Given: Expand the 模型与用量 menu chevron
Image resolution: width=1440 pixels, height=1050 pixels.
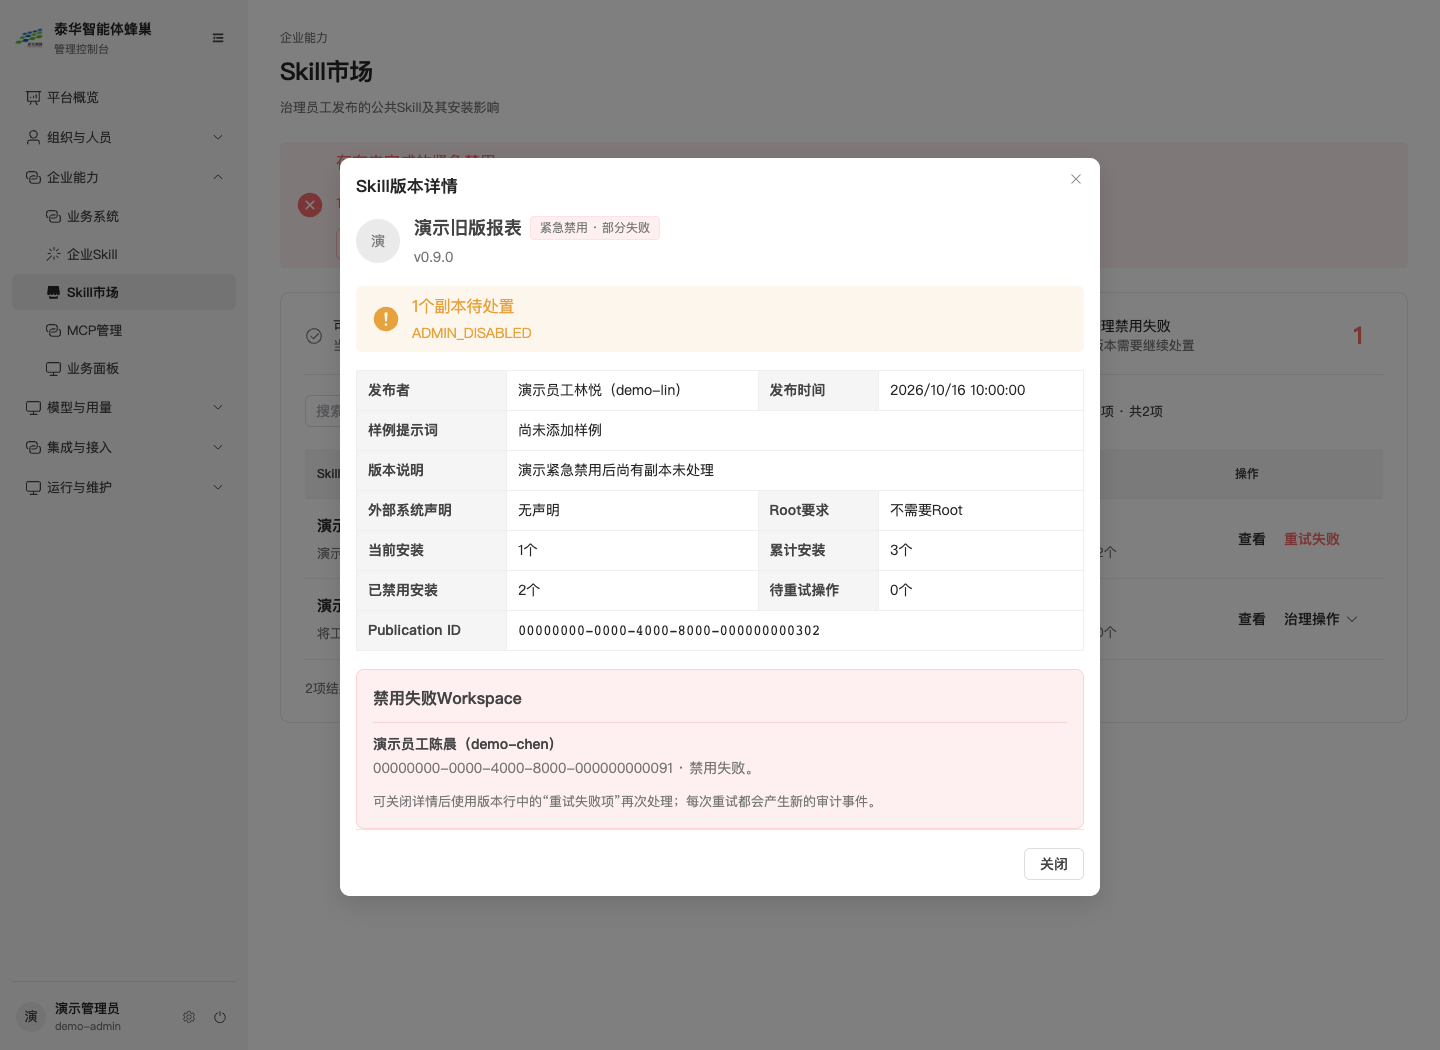Looking at the screenshot, I should [218, 407].
